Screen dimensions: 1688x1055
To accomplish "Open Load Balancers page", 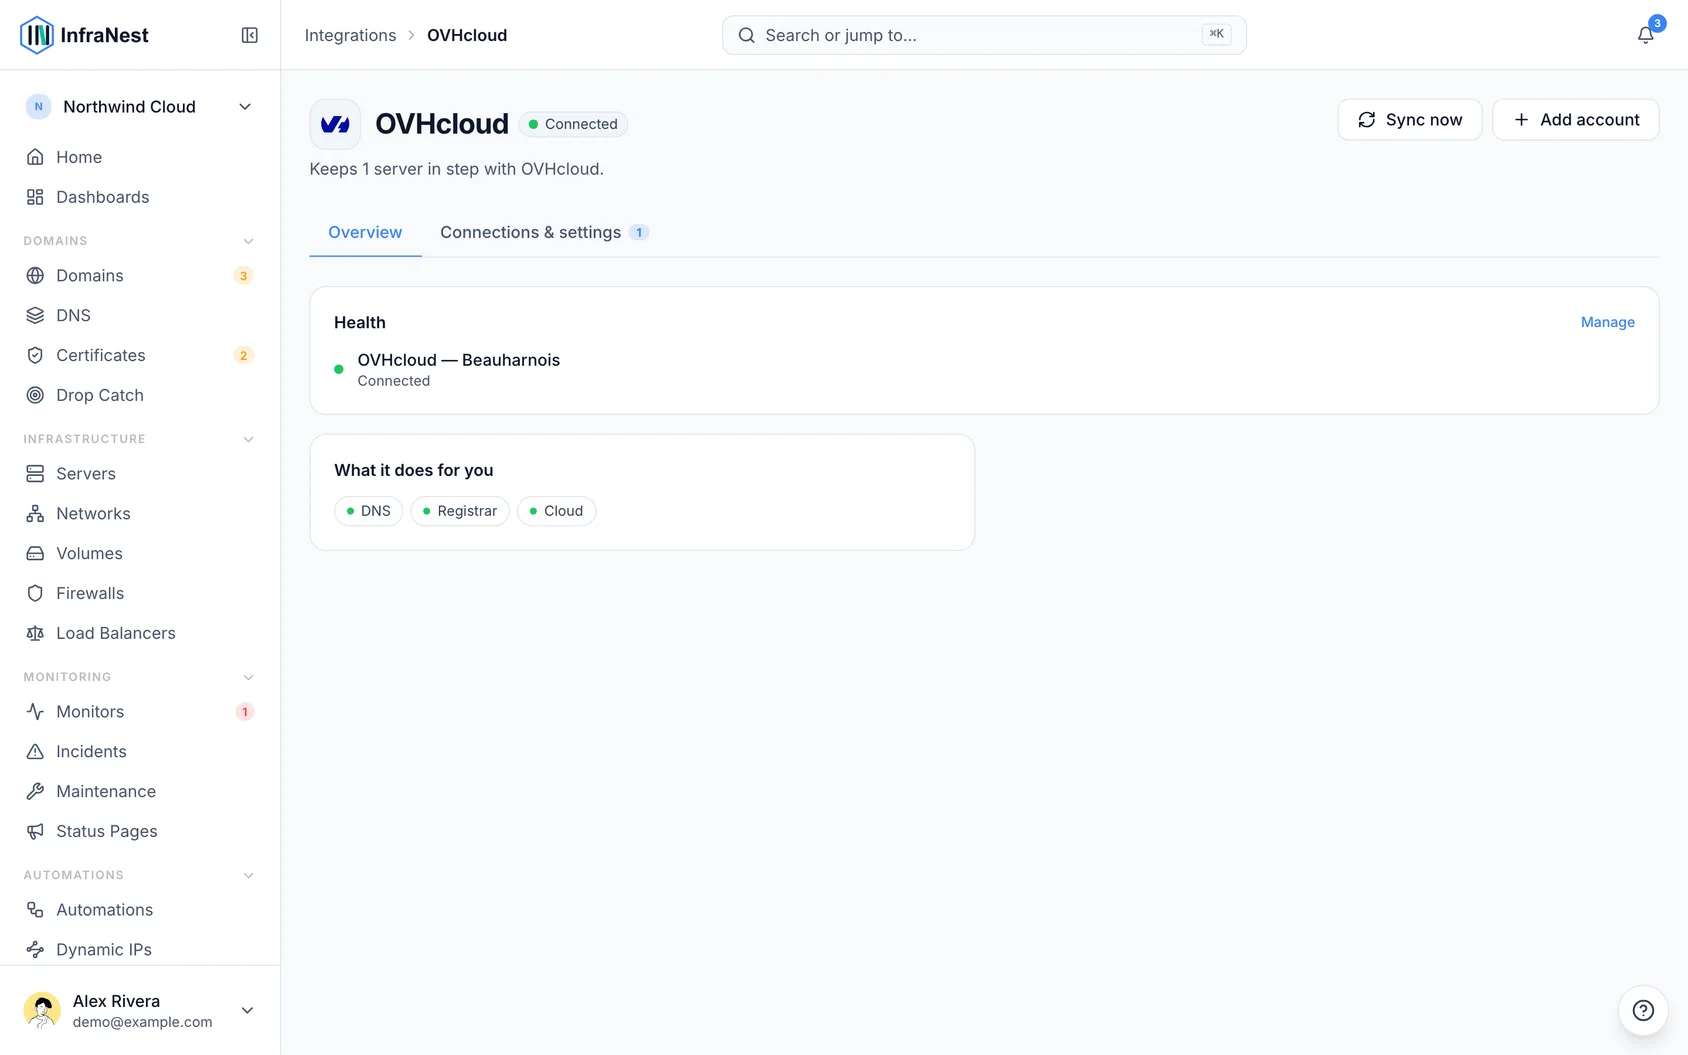I will (x=140, y=633).
